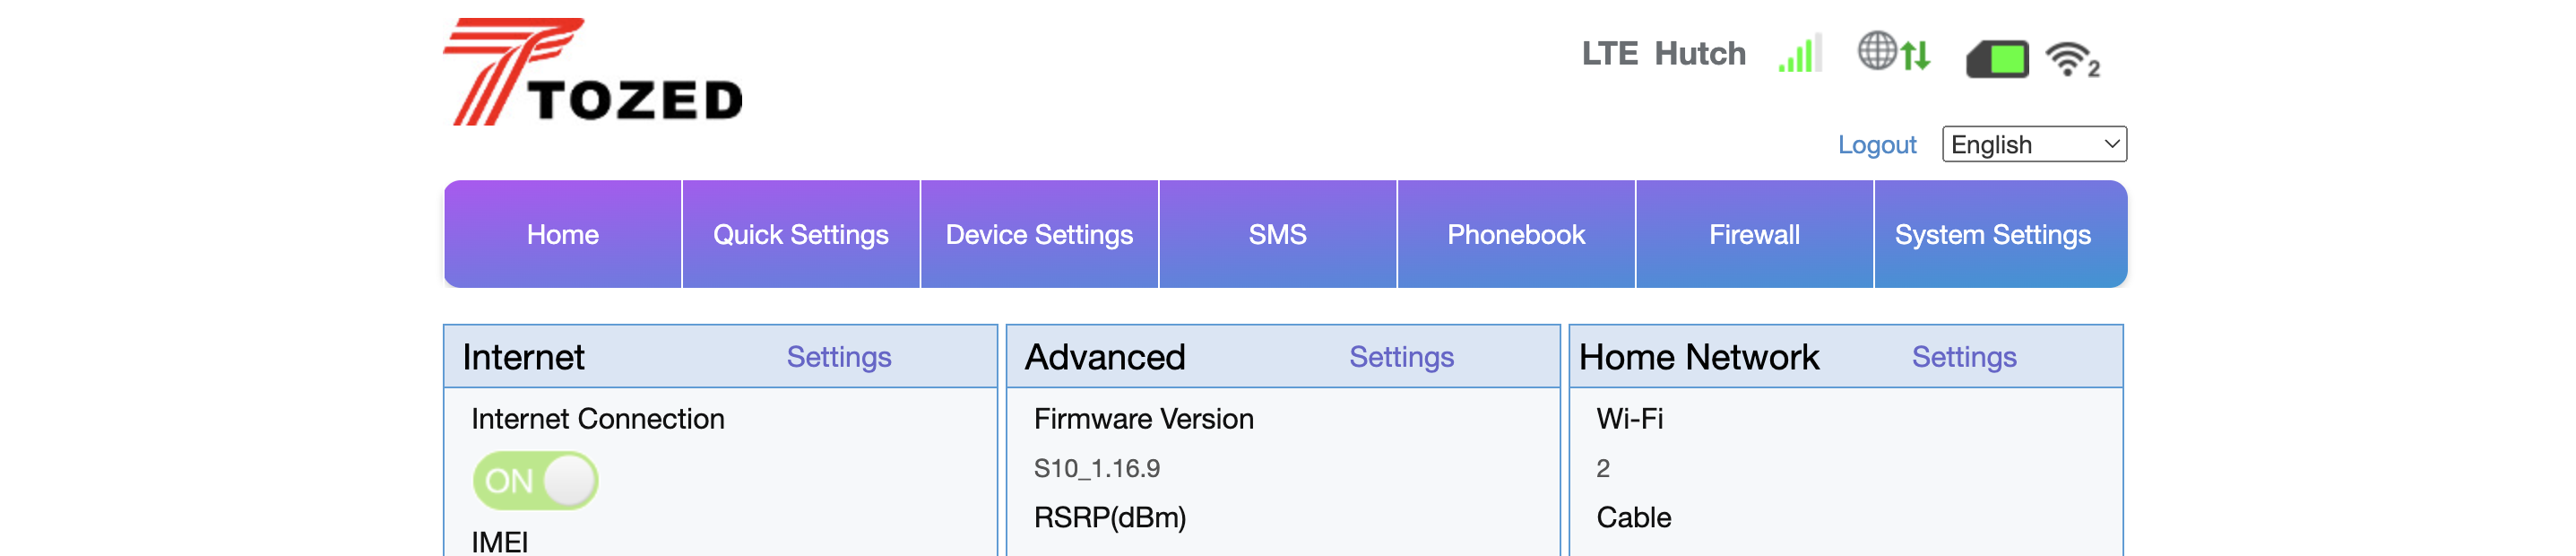This screenshot has height=556, width=2576.
Task: Go to the Quick Settings tab
Action: (x=801, y=234)
